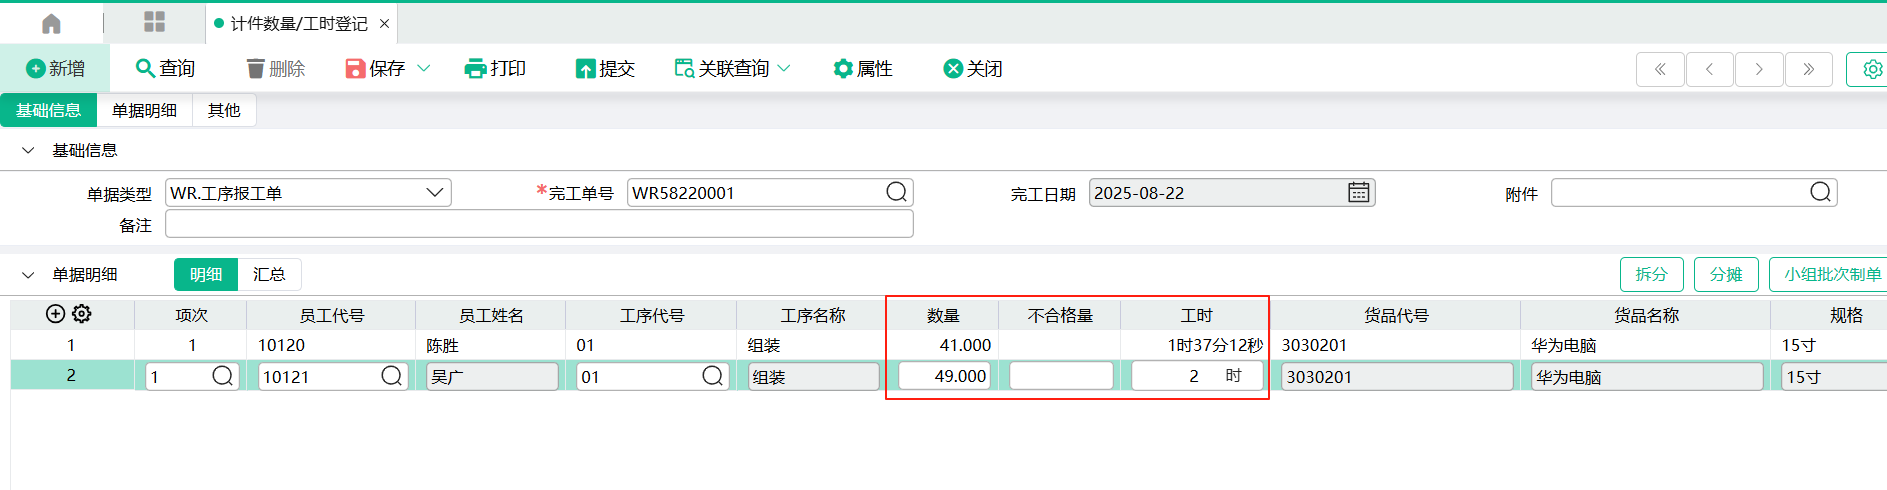Switch to the 单据明细 tab
This screenshot has height=490, width=1887.
[144, 110]
